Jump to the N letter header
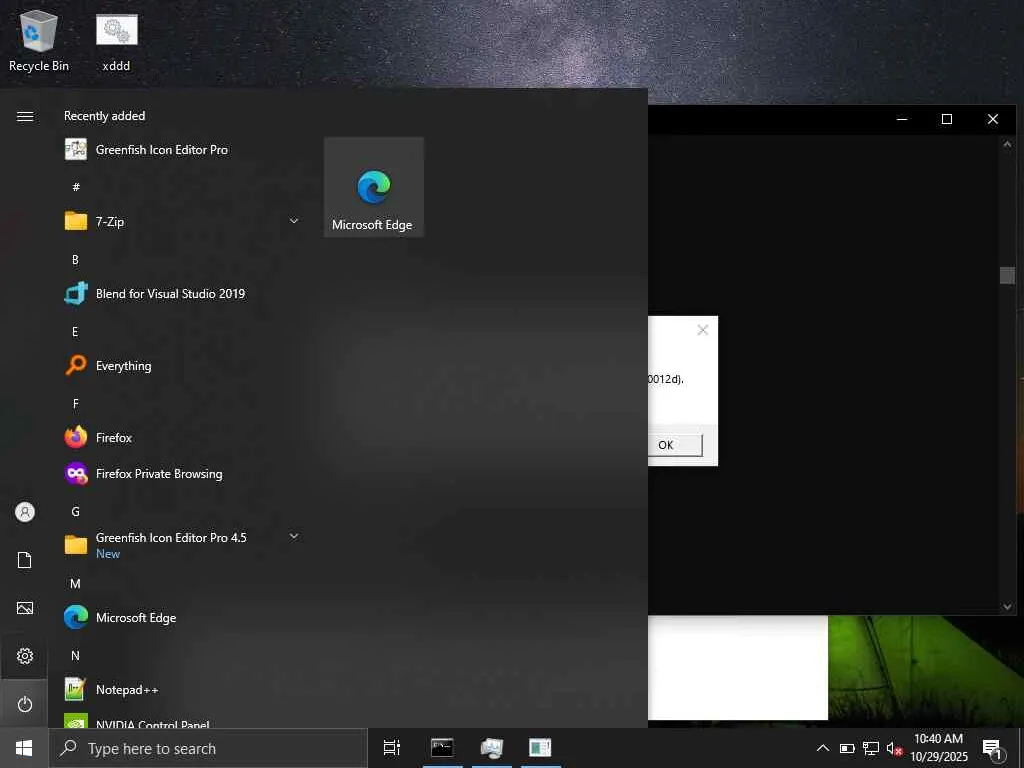This screenshot has width=1024, height=768. [75, 655]
